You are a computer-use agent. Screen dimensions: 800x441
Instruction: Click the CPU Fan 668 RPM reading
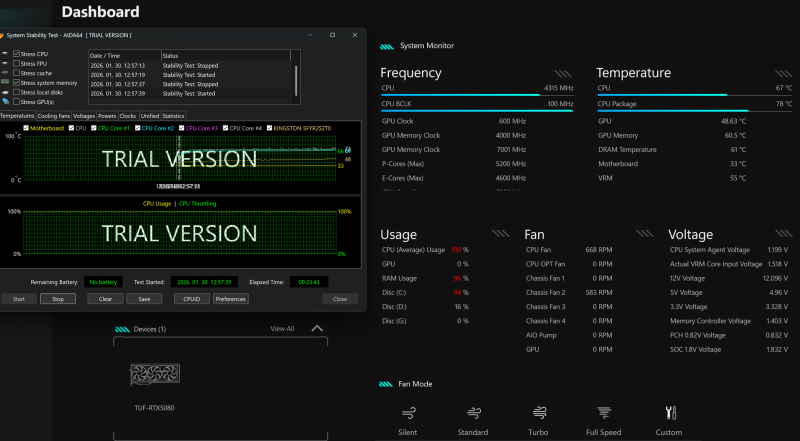598,250
